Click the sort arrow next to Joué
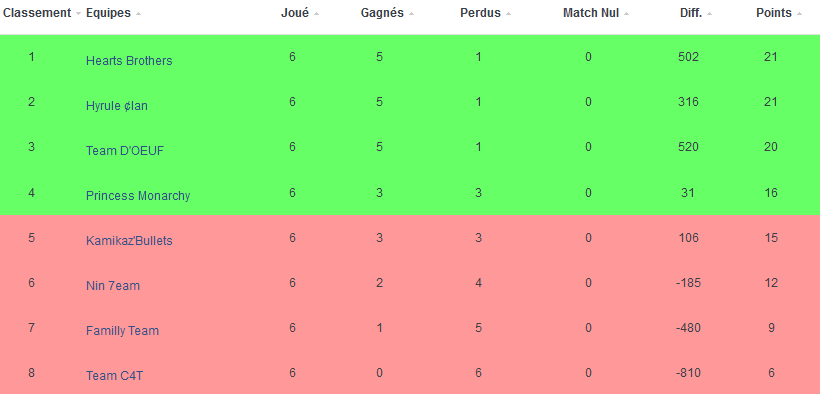 tap(316, 14)
